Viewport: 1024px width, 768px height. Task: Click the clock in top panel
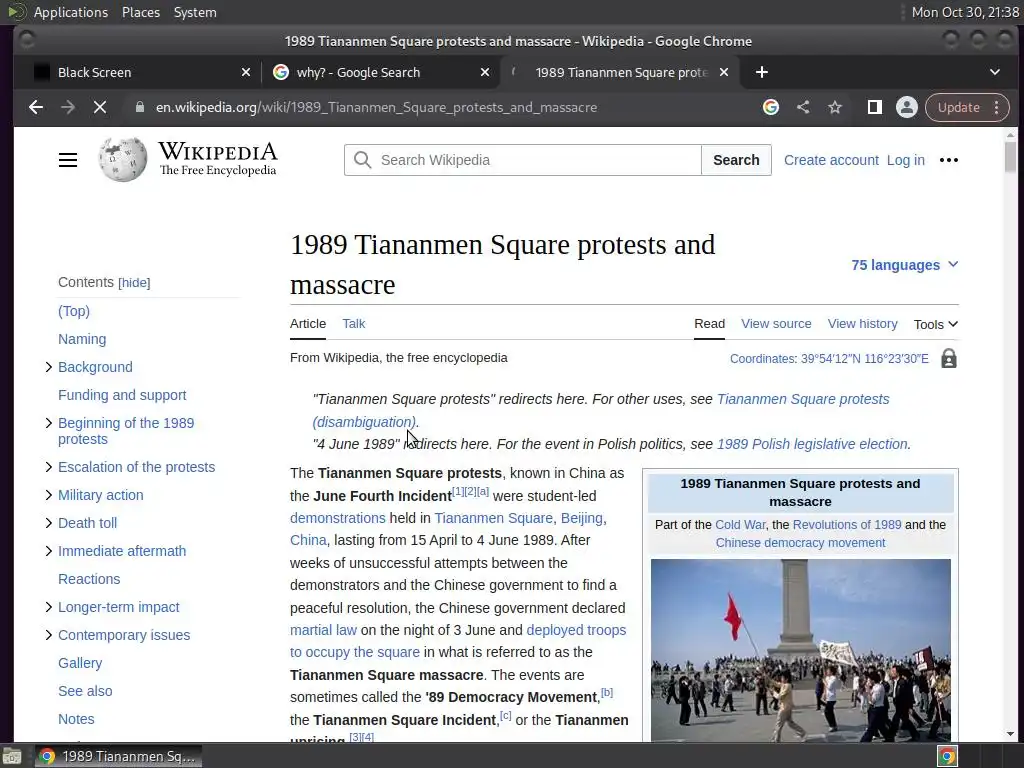(x=965, y=12)
